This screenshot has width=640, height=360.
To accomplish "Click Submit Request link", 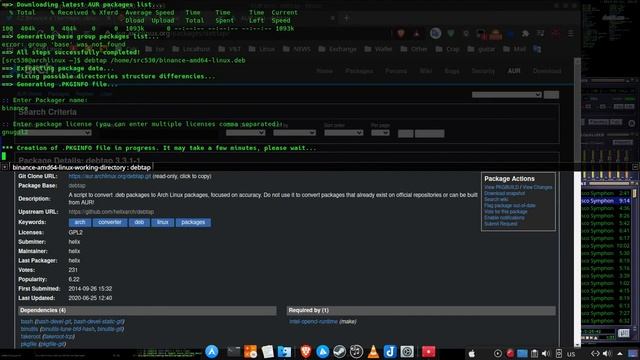I will tap(500, 224).
